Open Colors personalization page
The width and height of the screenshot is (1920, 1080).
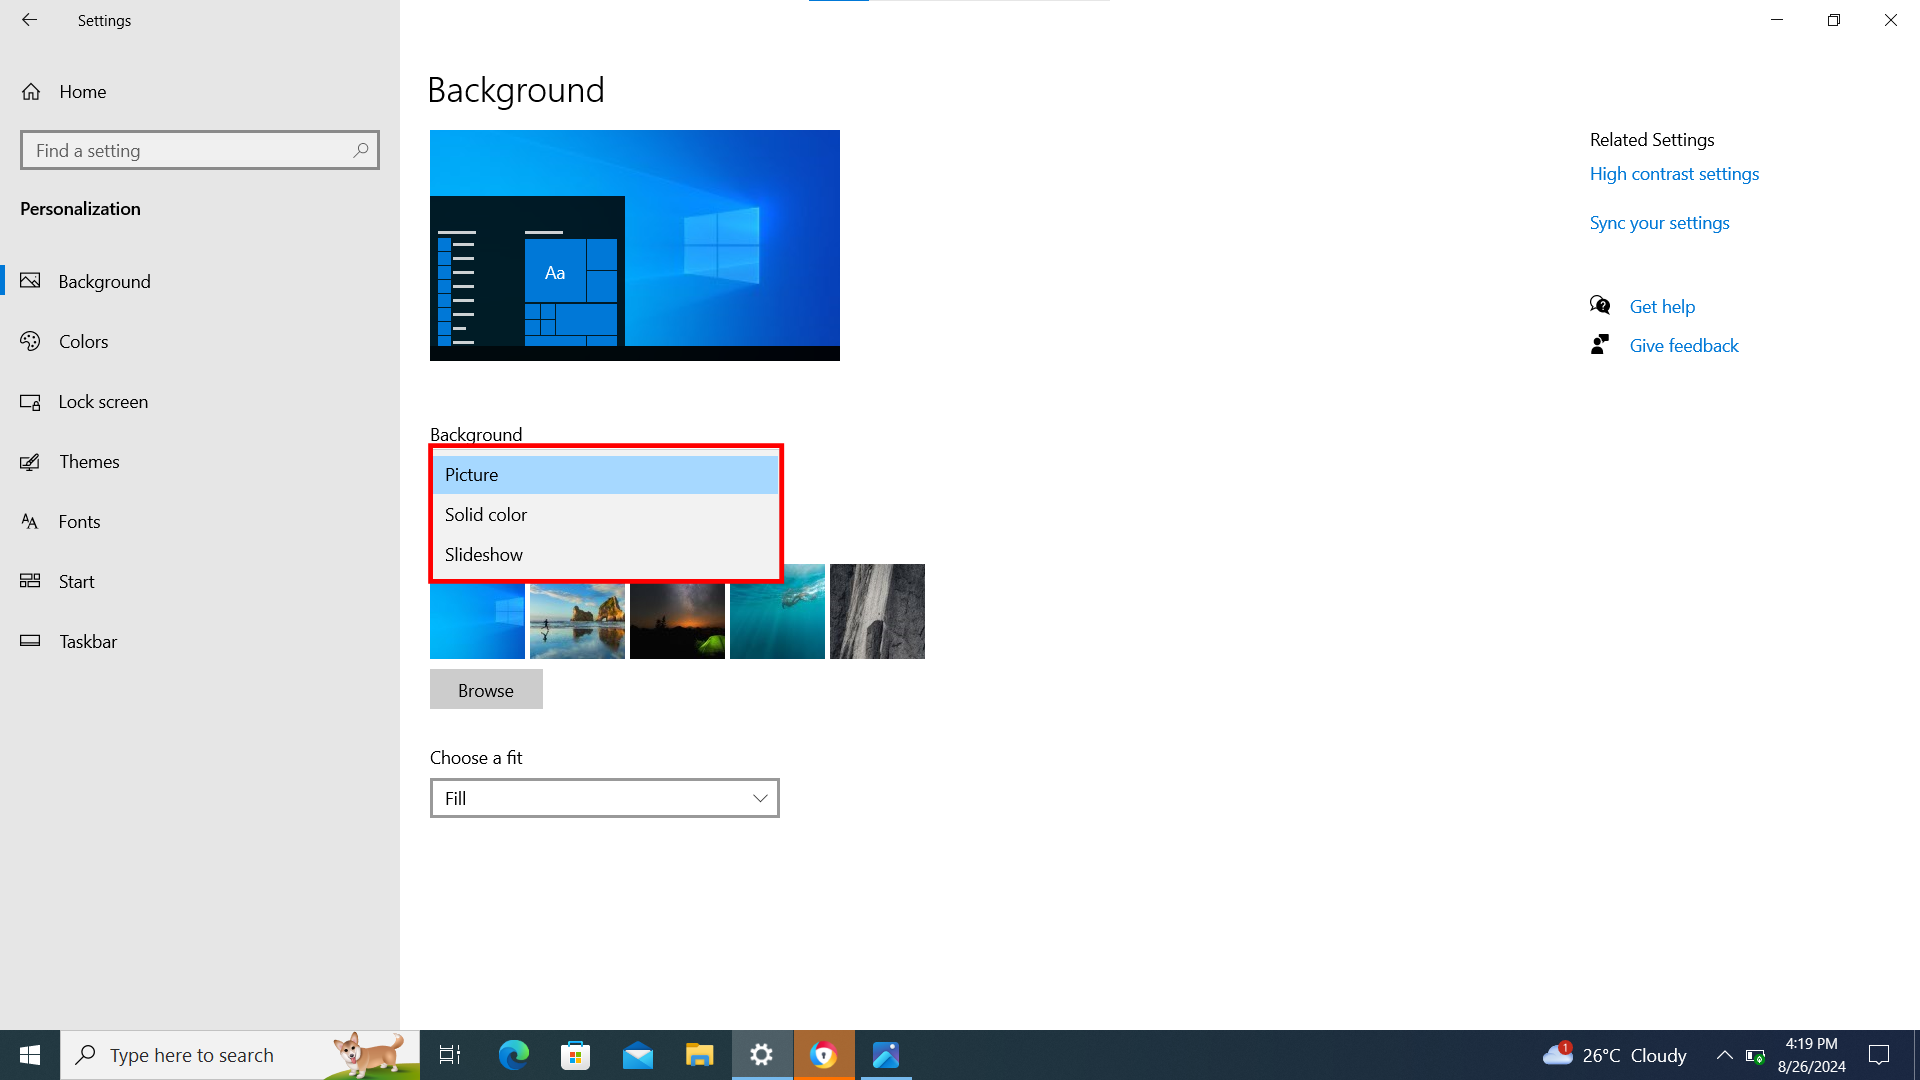[x=83, y=342]
